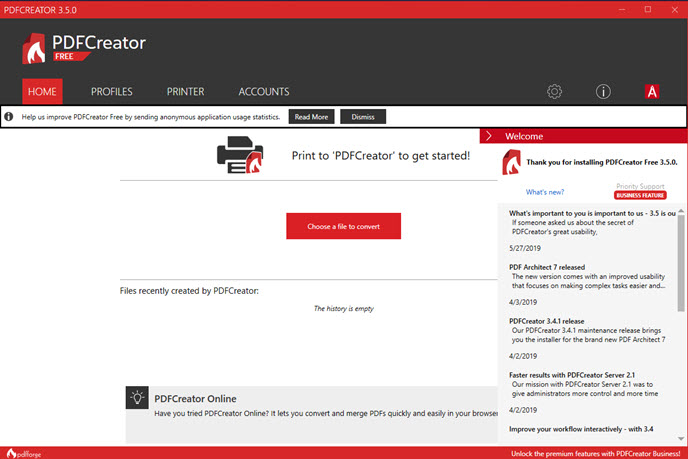Click the 5/27/2019 news date
This screenshot has height=459, width=688.
click(x=525, y=248)
